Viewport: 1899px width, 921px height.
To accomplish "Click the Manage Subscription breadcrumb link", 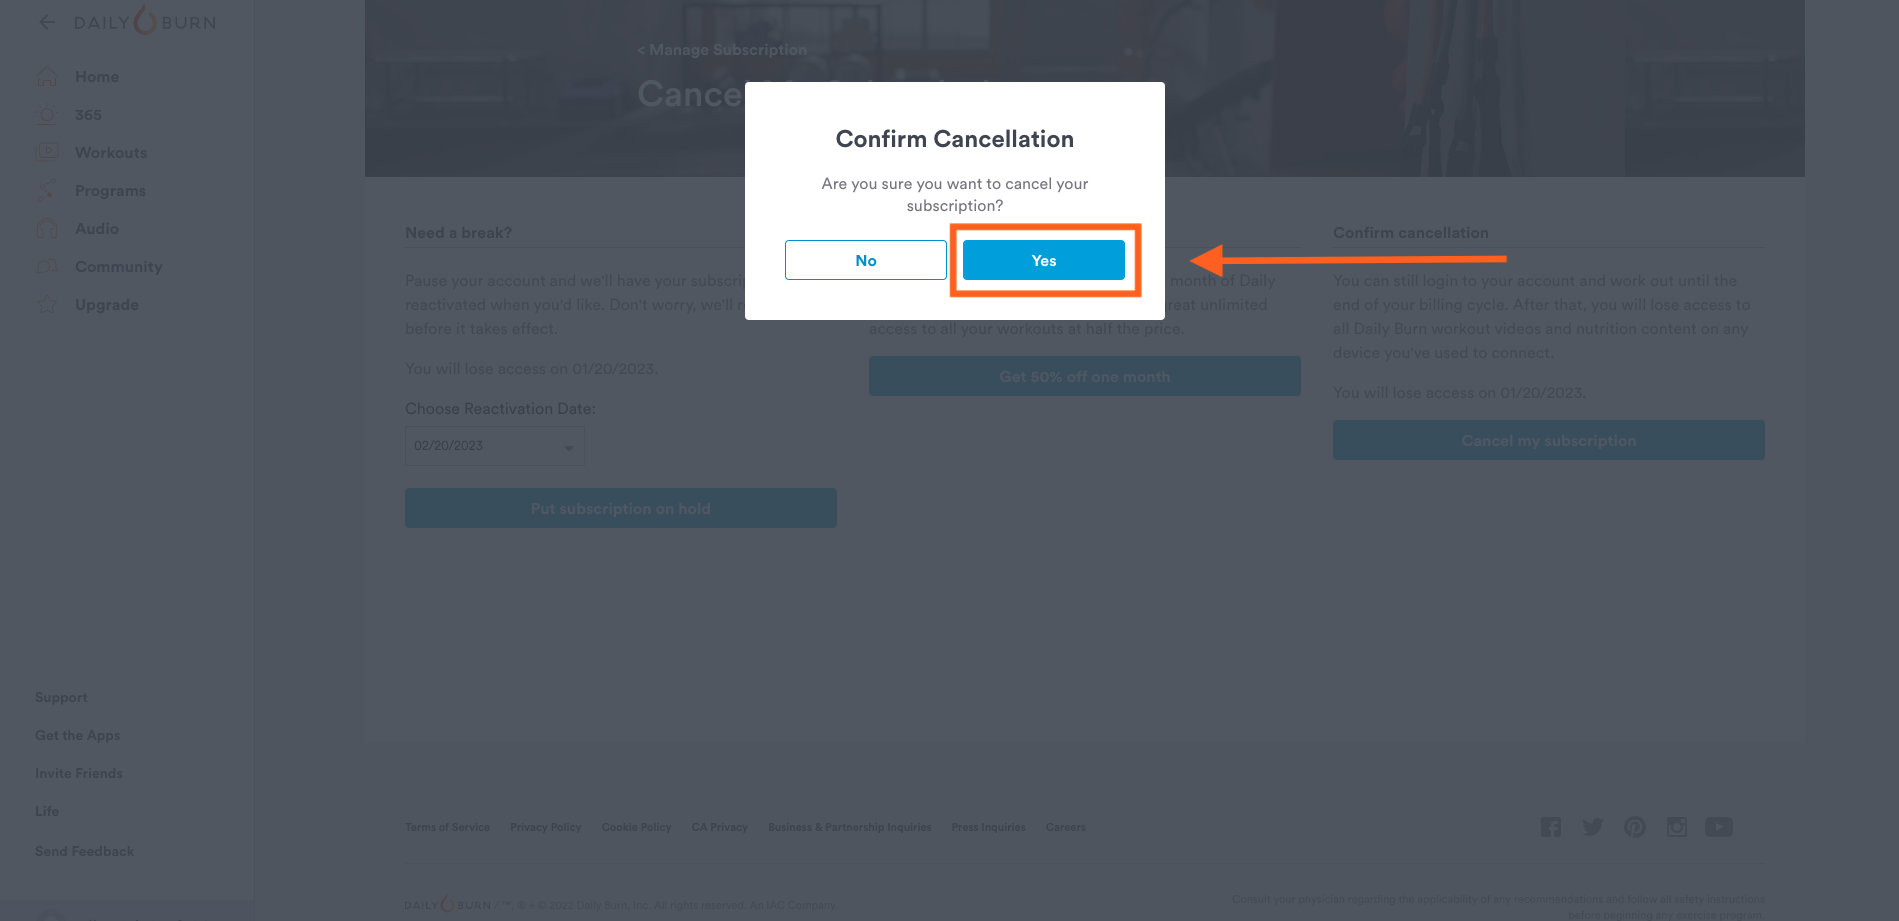I will (722, 50).
